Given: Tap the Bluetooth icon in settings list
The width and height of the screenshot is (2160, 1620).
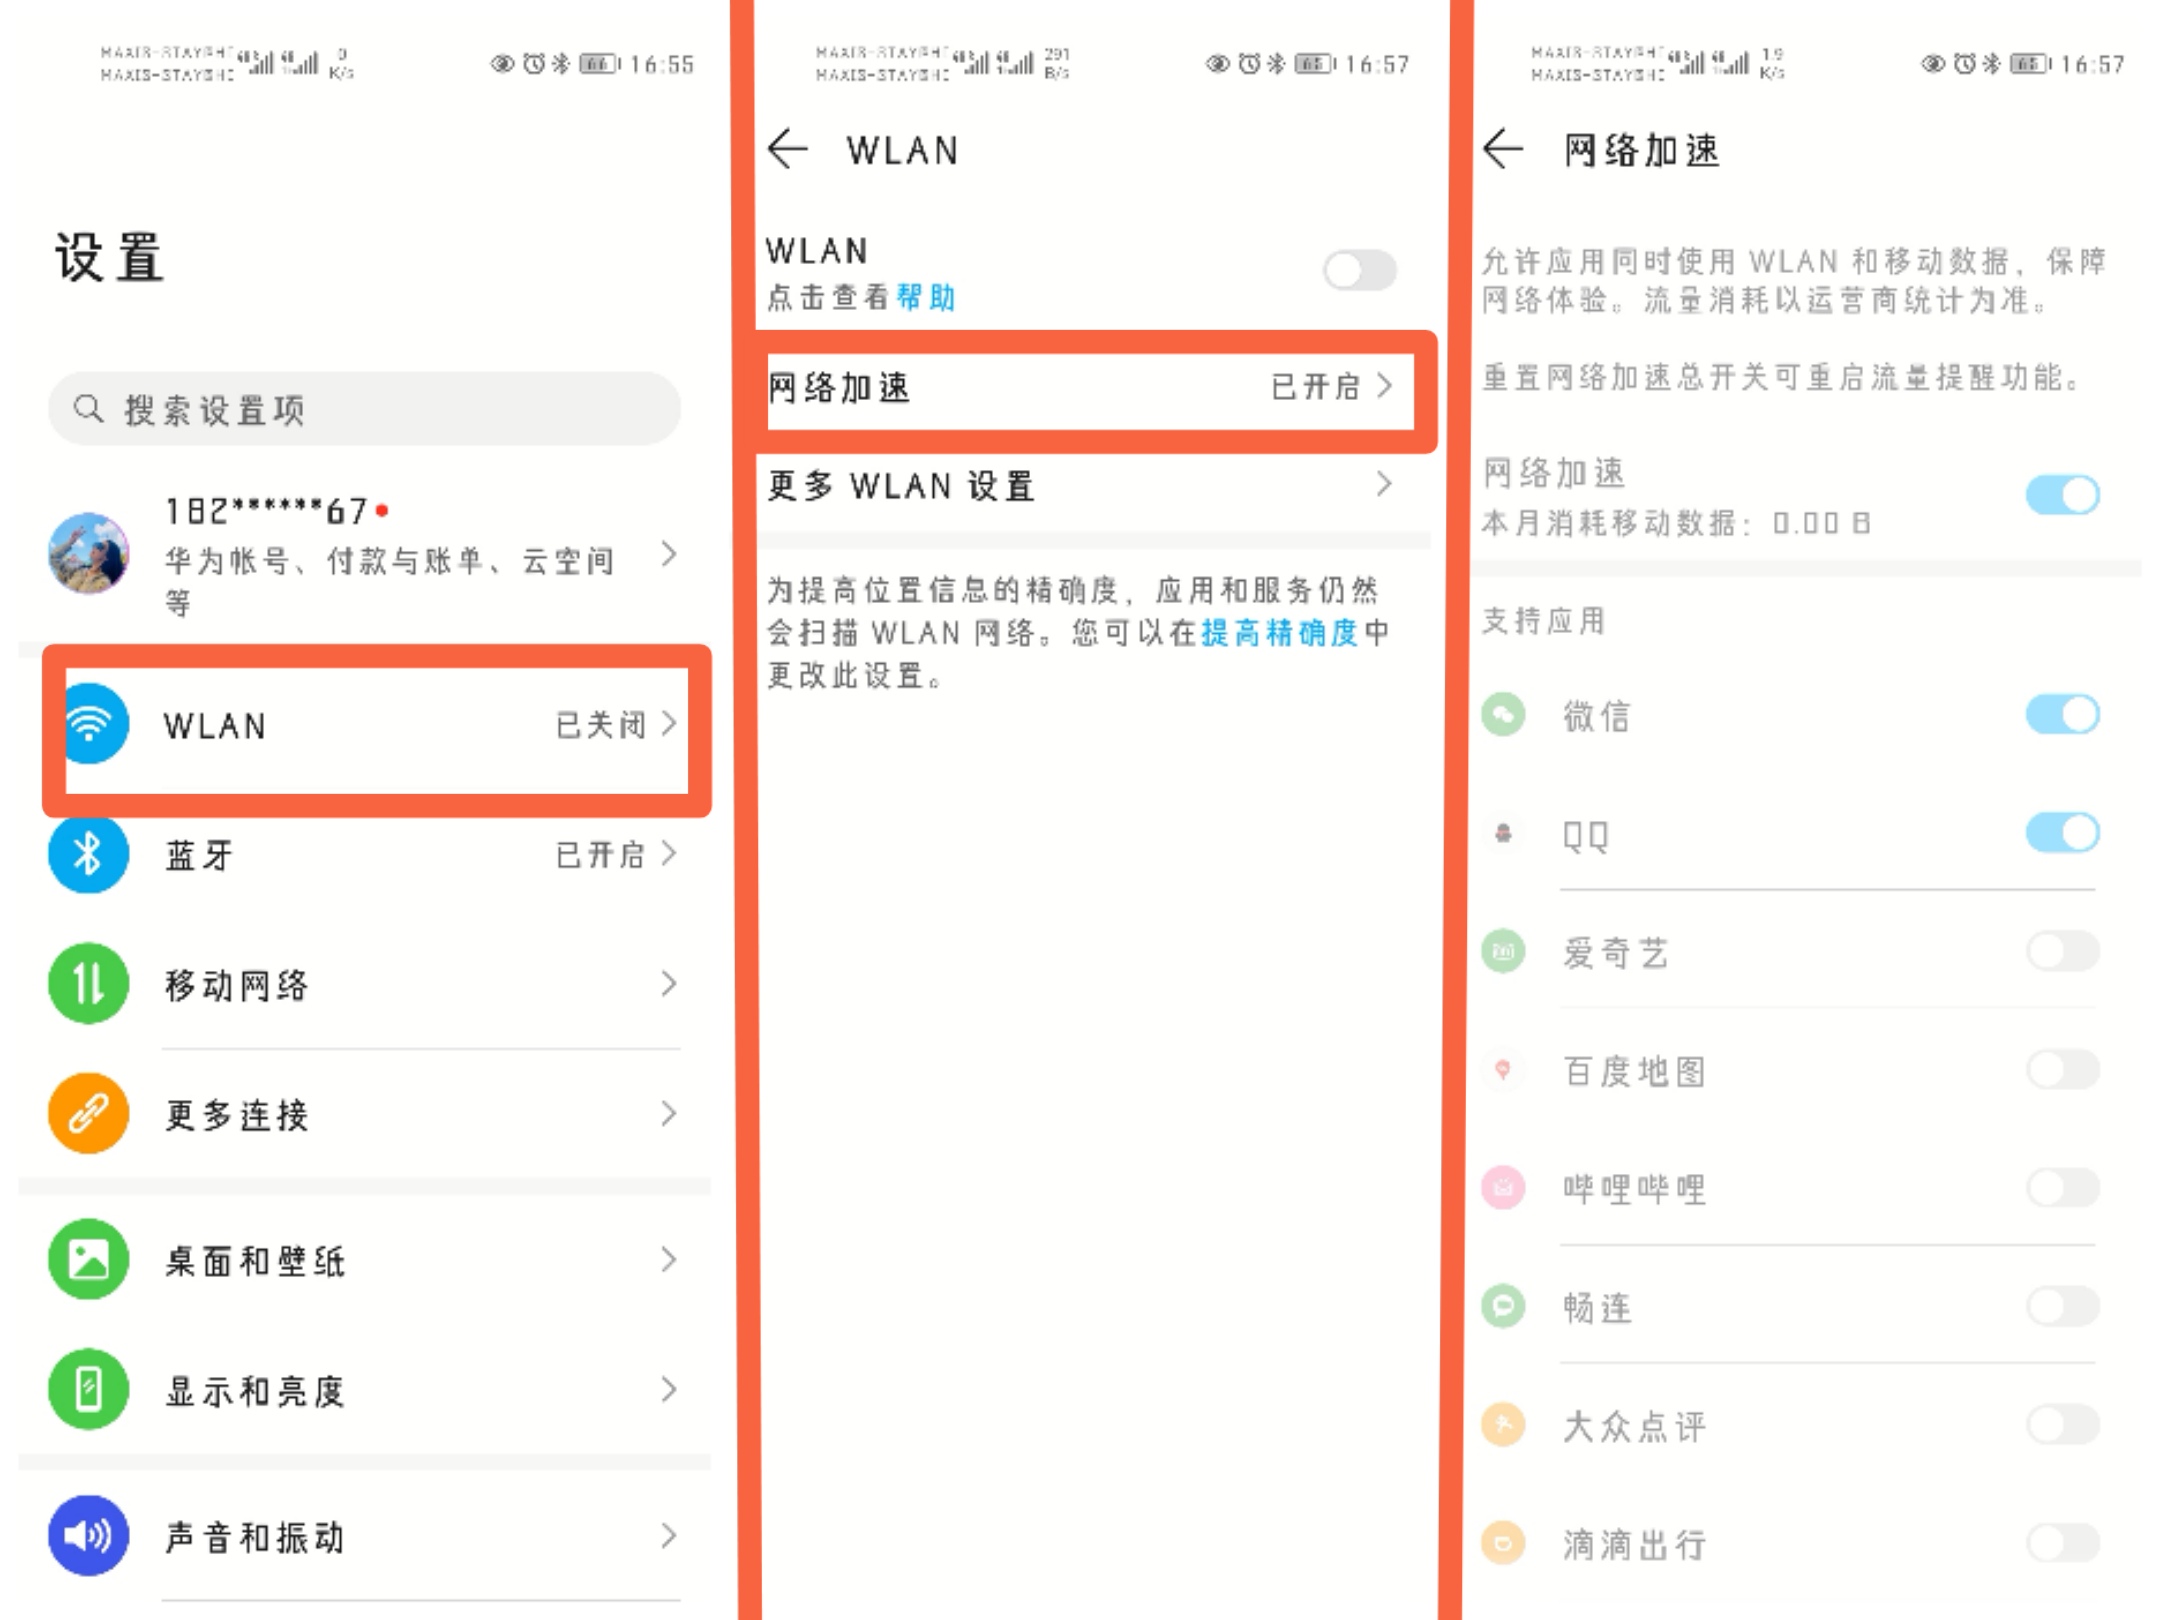Looking at the screenshot, I should coord(88,854).
